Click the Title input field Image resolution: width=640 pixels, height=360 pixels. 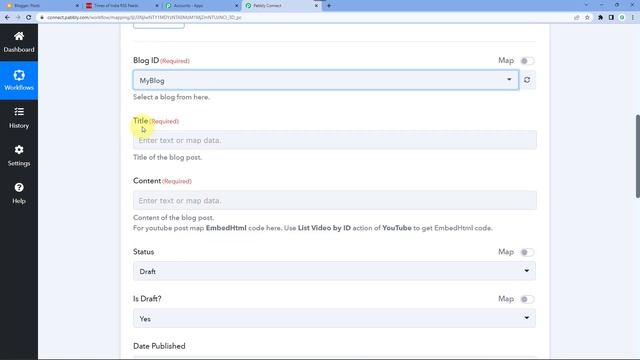tap(335, 140)
